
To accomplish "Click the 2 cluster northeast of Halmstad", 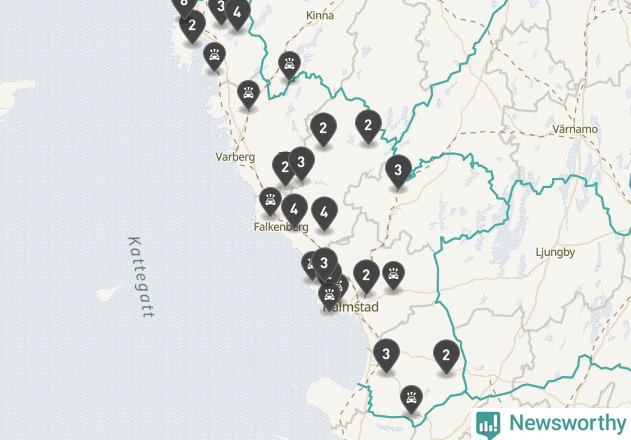I will 366,277.
